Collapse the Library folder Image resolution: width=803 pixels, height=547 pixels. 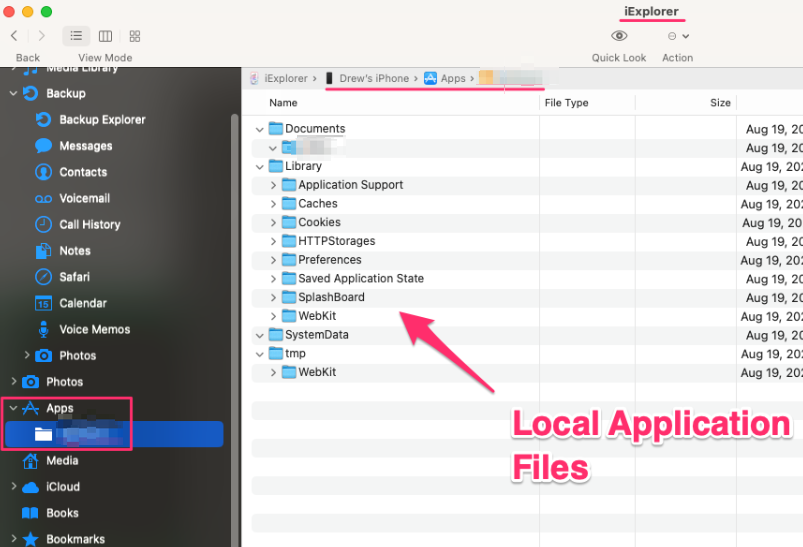pyautogui.click(x=260, y=166)
